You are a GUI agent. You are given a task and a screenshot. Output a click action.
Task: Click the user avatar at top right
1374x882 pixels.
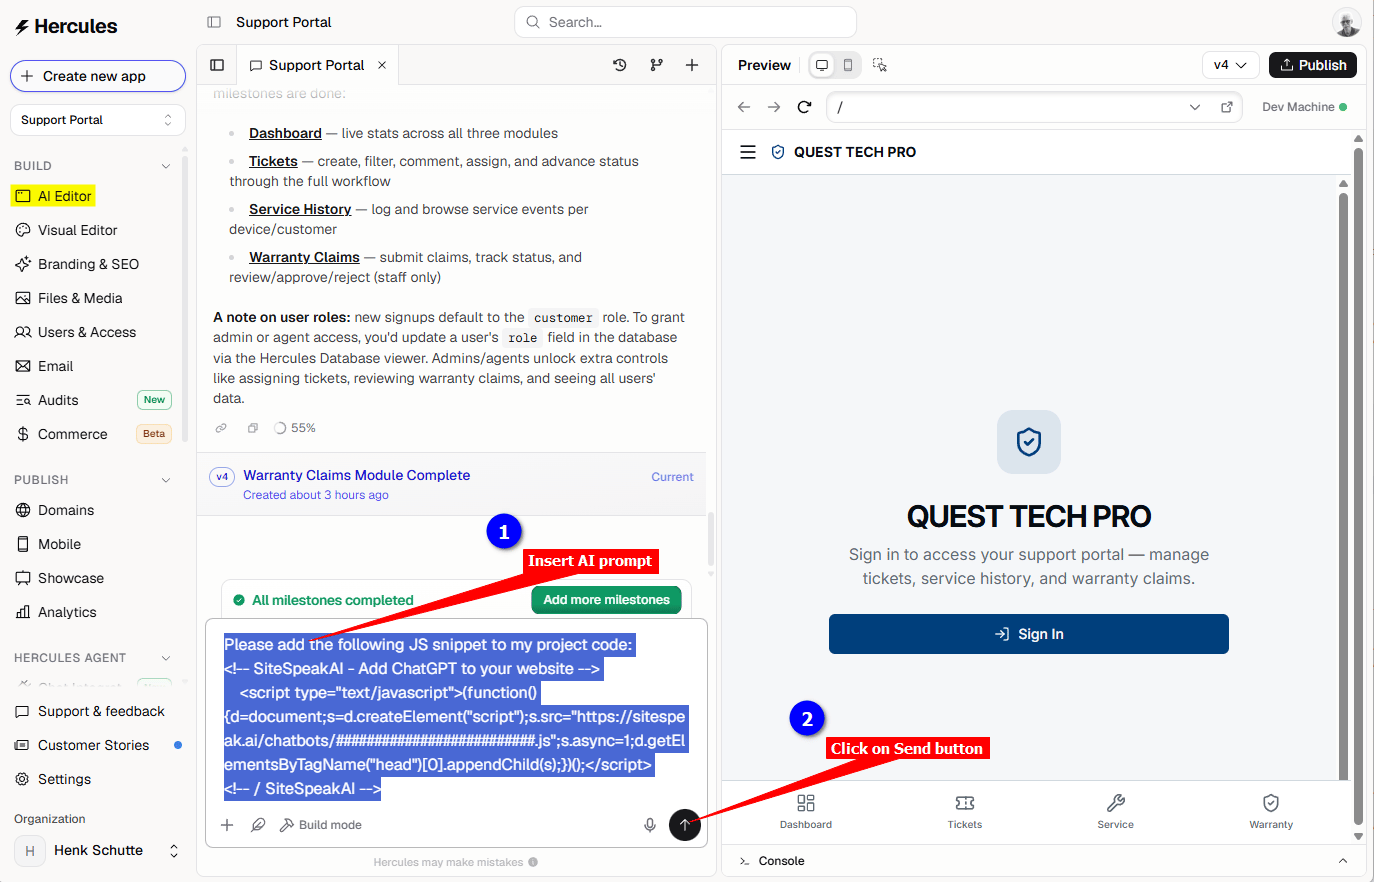pos(1347,22)
